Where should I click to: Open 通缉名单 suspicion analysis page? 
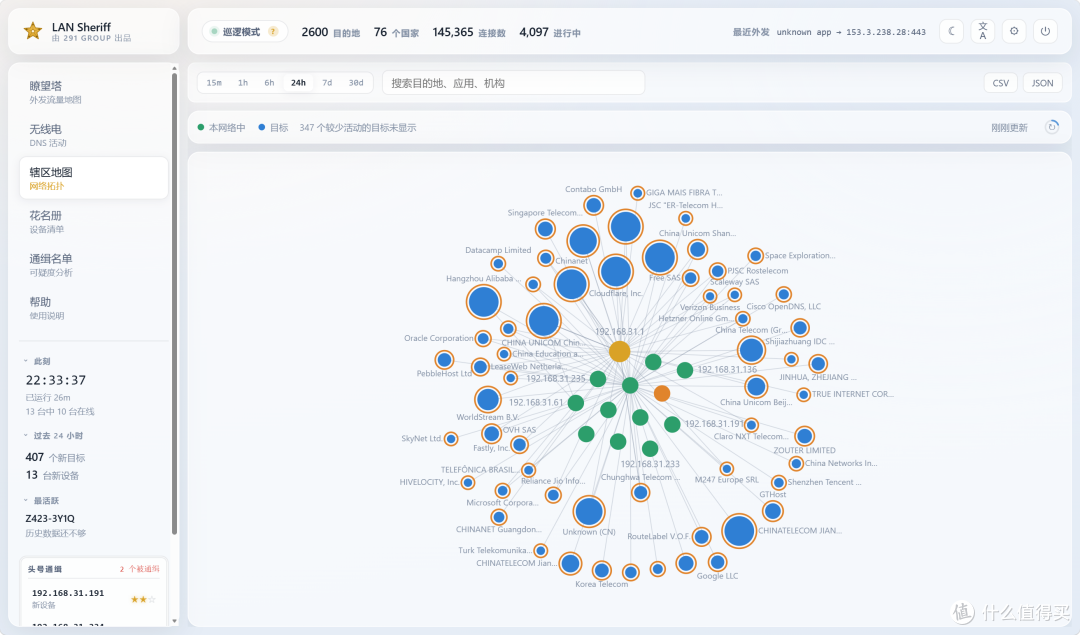(x=94, y=264)
